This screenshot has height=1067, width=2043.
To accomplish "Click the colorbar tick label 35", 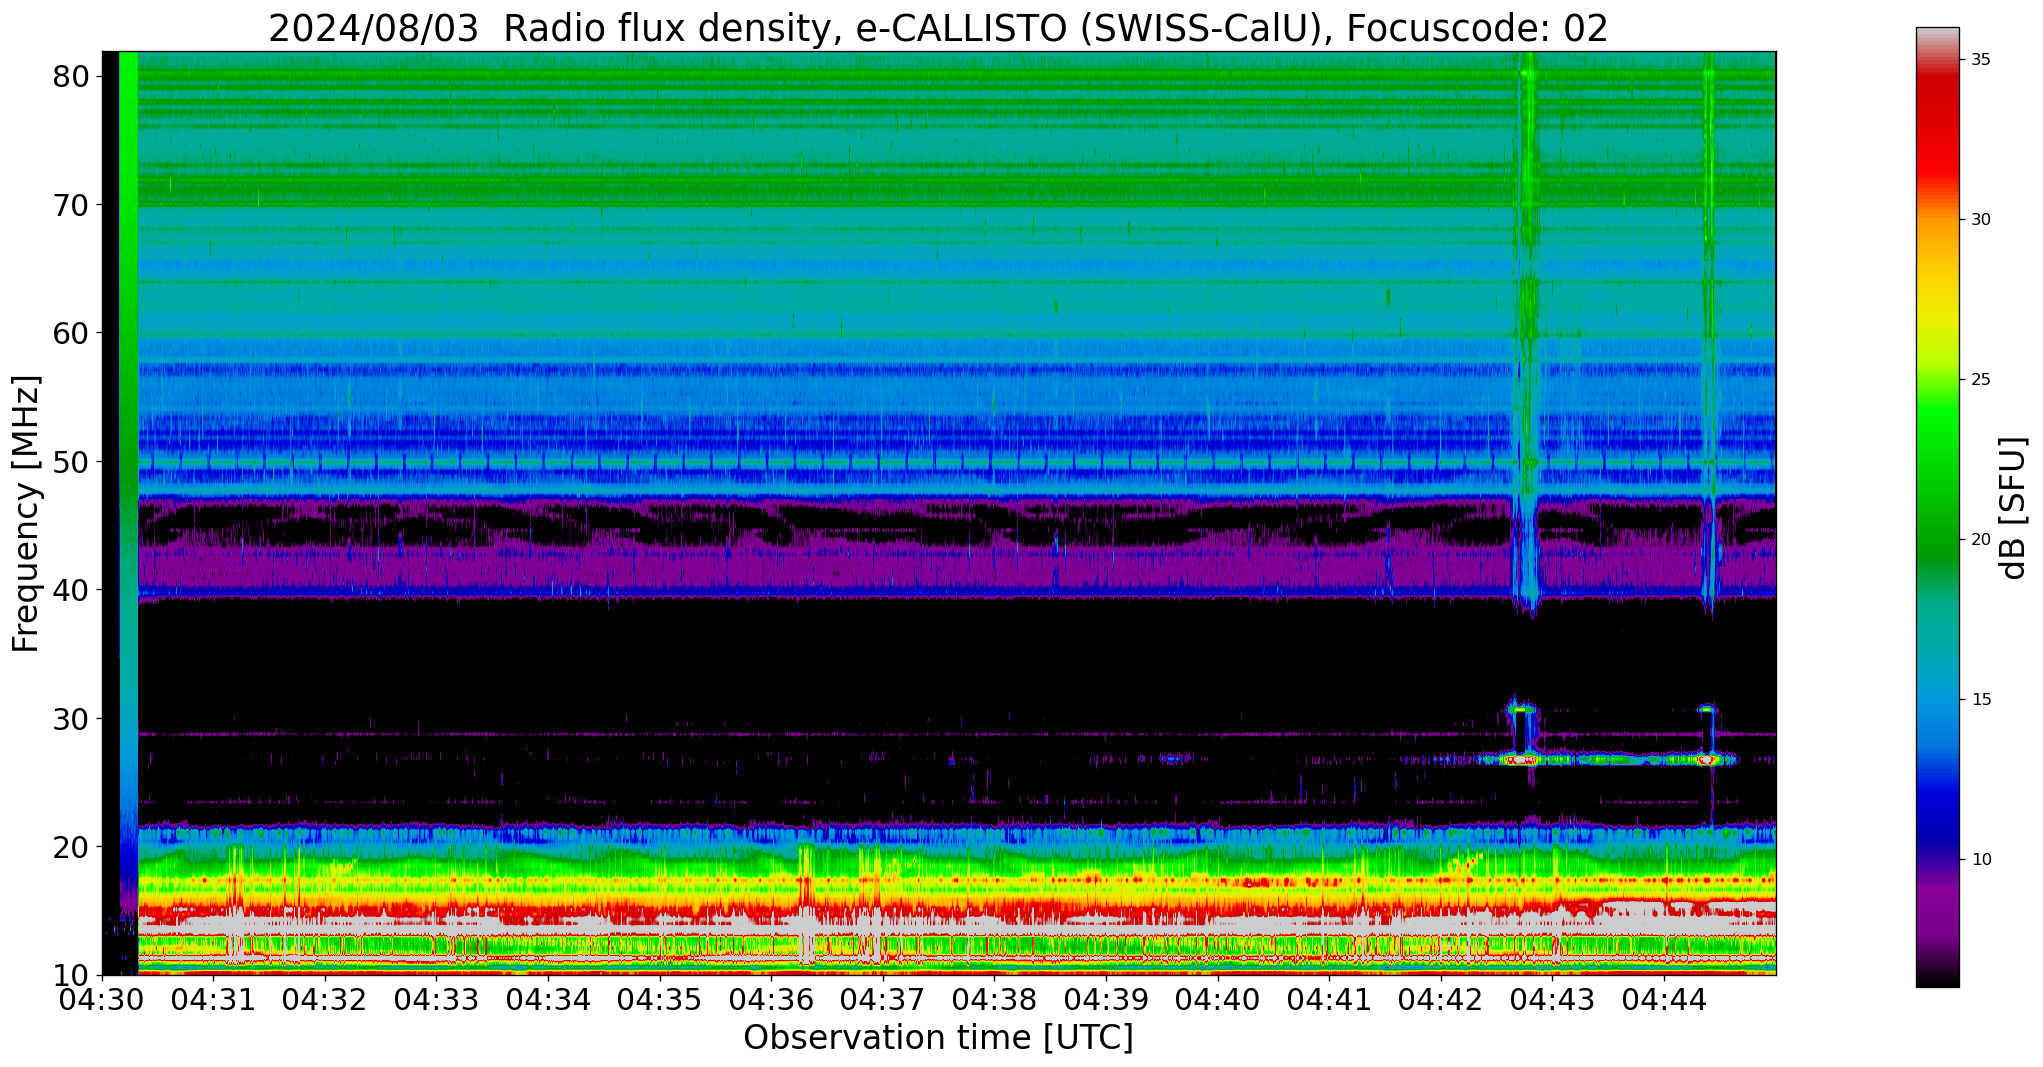I will coord(1981,60).
